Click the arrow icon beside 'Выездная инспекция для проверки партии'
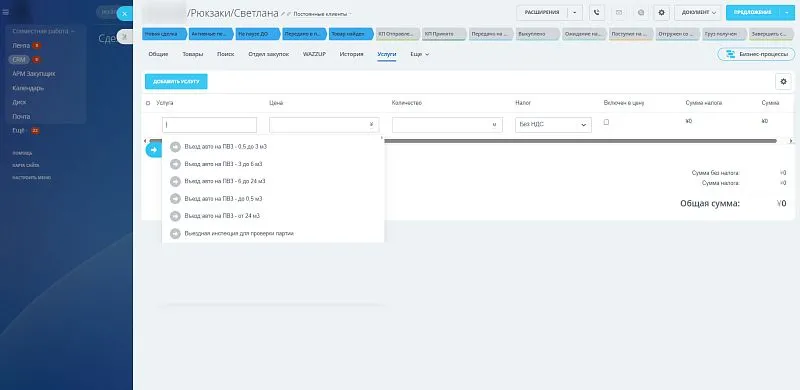The height and width of the screenshot is (390, 800). pos(176,233)
